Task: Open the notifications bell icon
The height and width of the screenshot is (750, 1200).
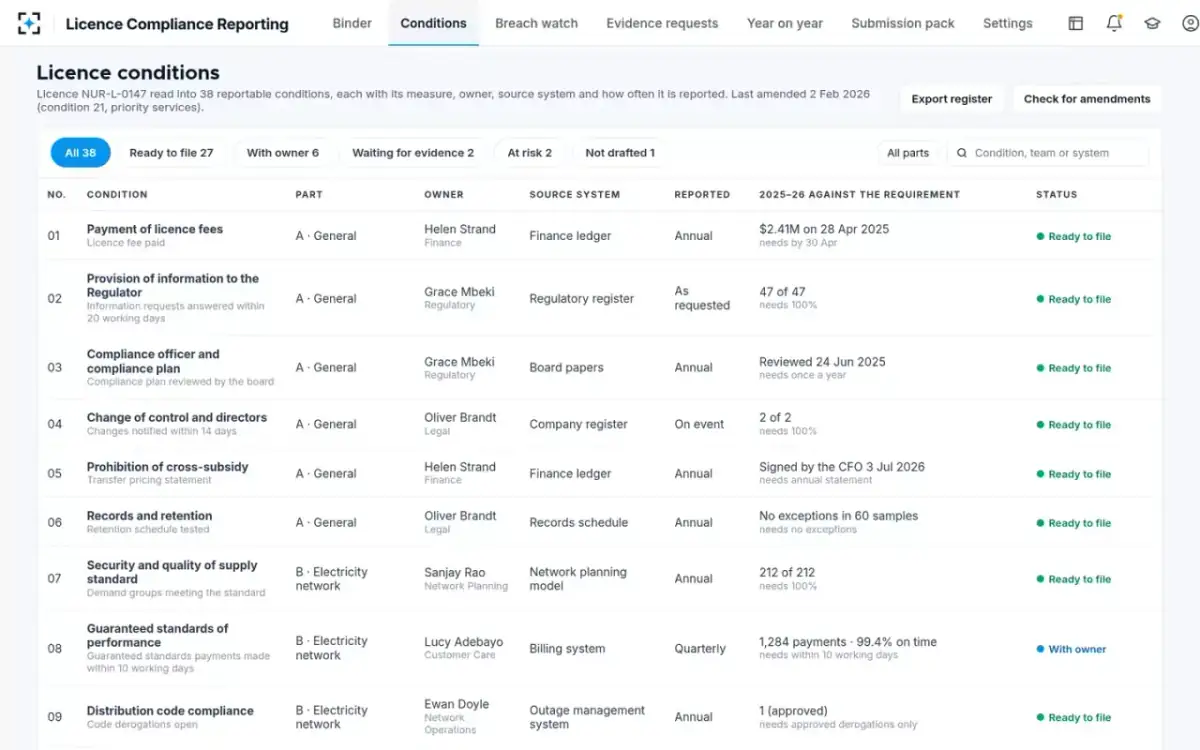Action: point(1114,23)
